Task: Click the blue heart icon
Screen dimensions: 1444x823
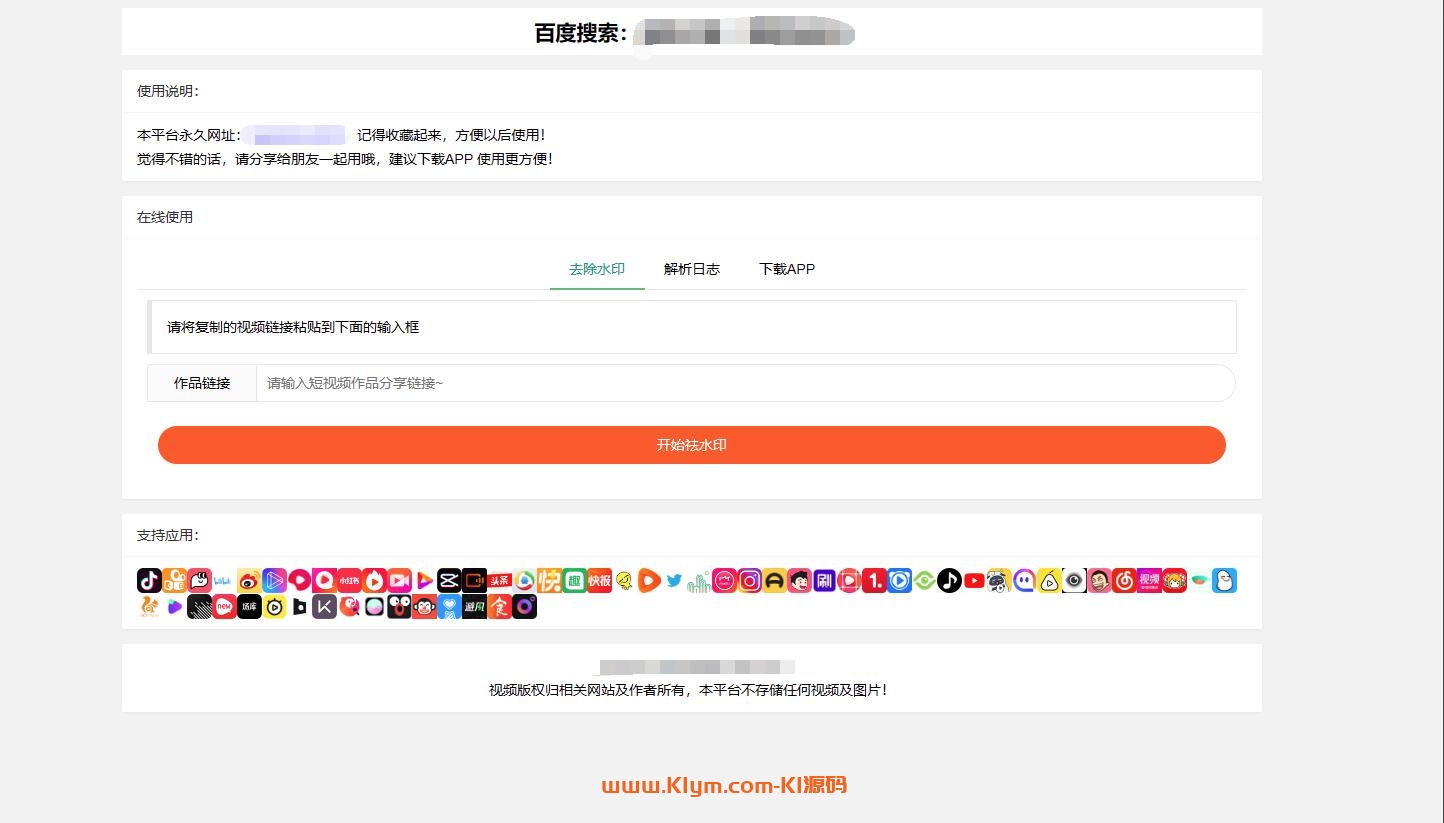Action: pos(449,606)
